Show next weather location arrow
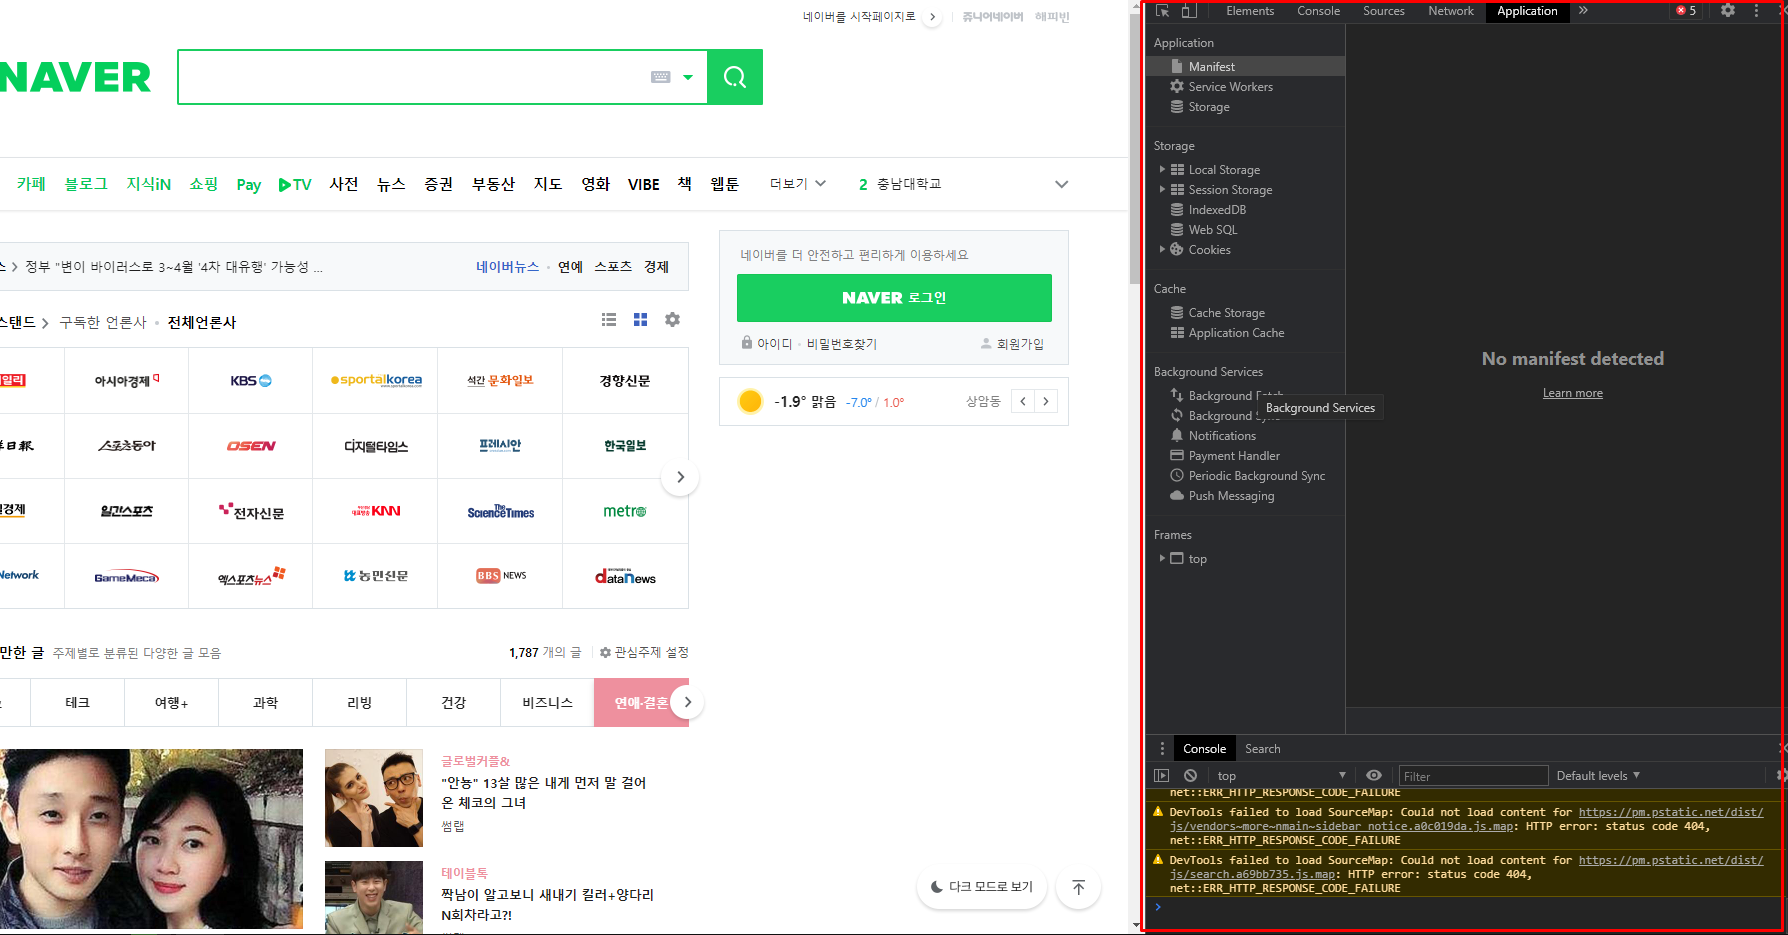The image size is (1788, 935). [x=1046, y=402]
